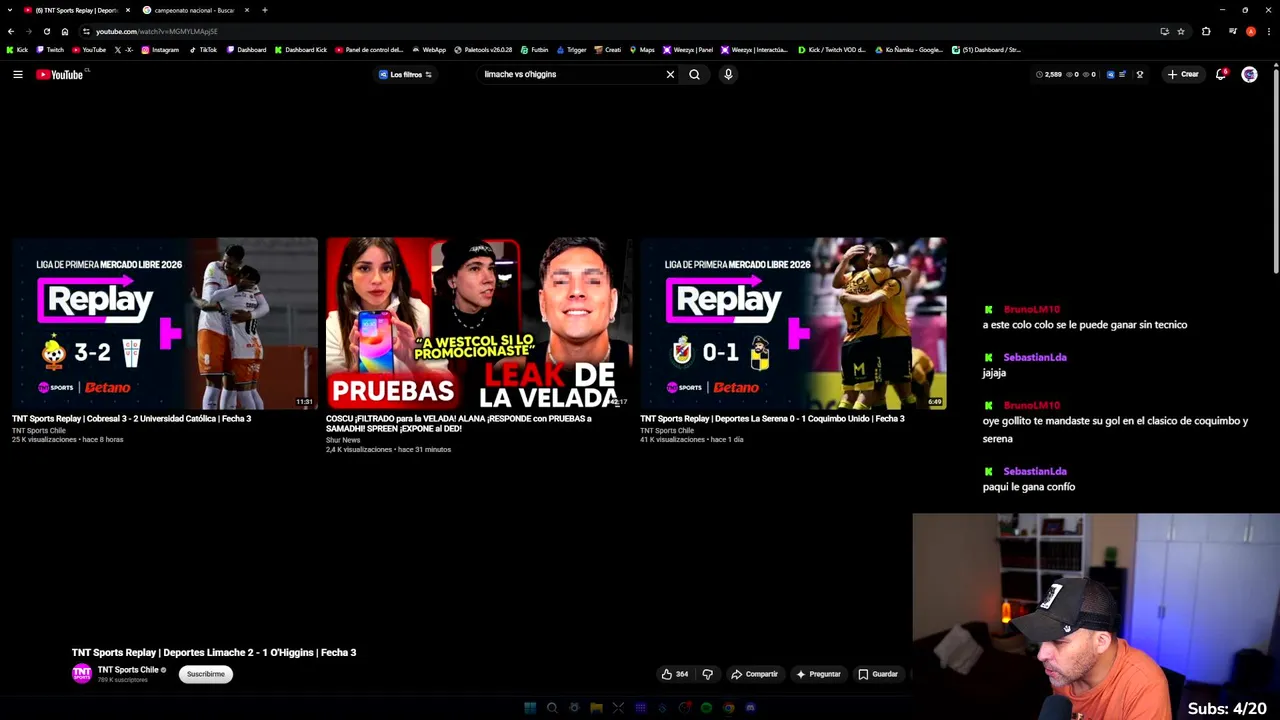1280x720 pixels.
Task: Open the Paletools v26.0.28 bookmark
Action: [x=483, y=49]
